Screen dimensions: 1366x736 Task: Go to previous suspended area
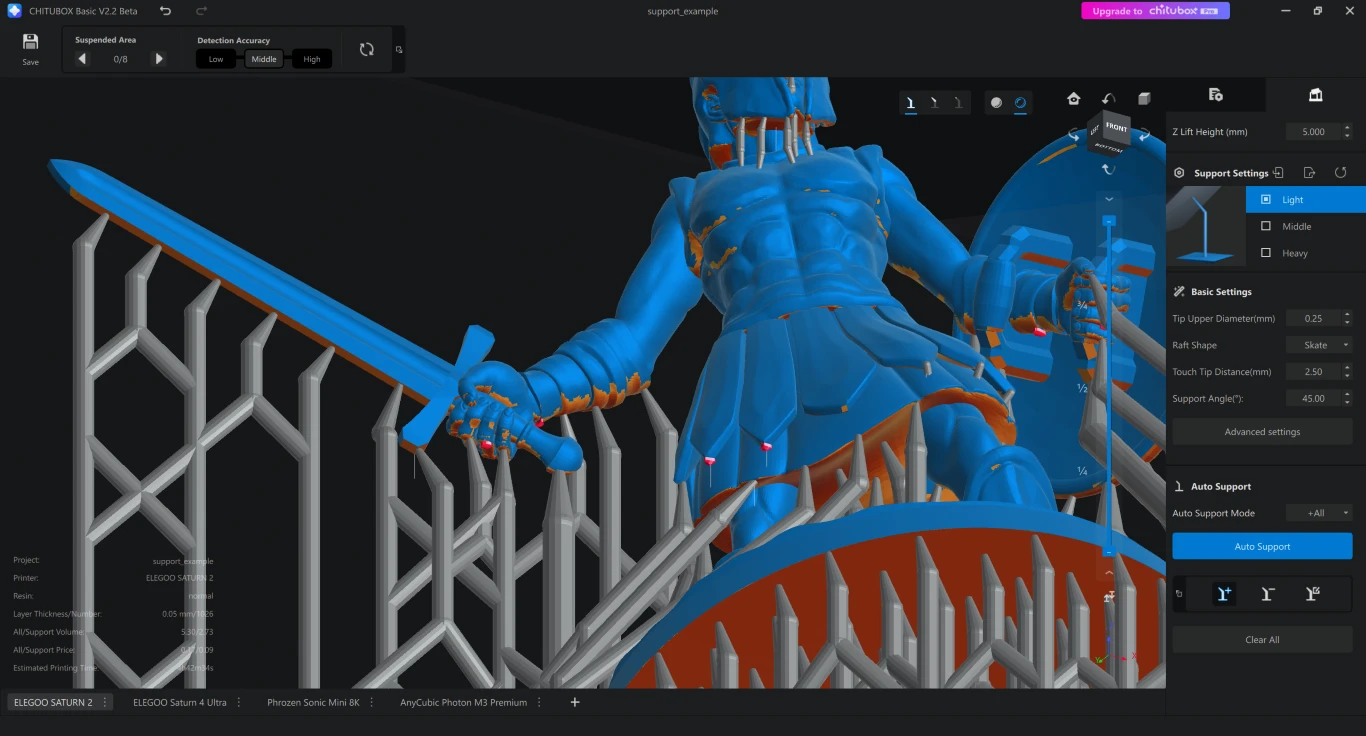click(x=82, y=59)
